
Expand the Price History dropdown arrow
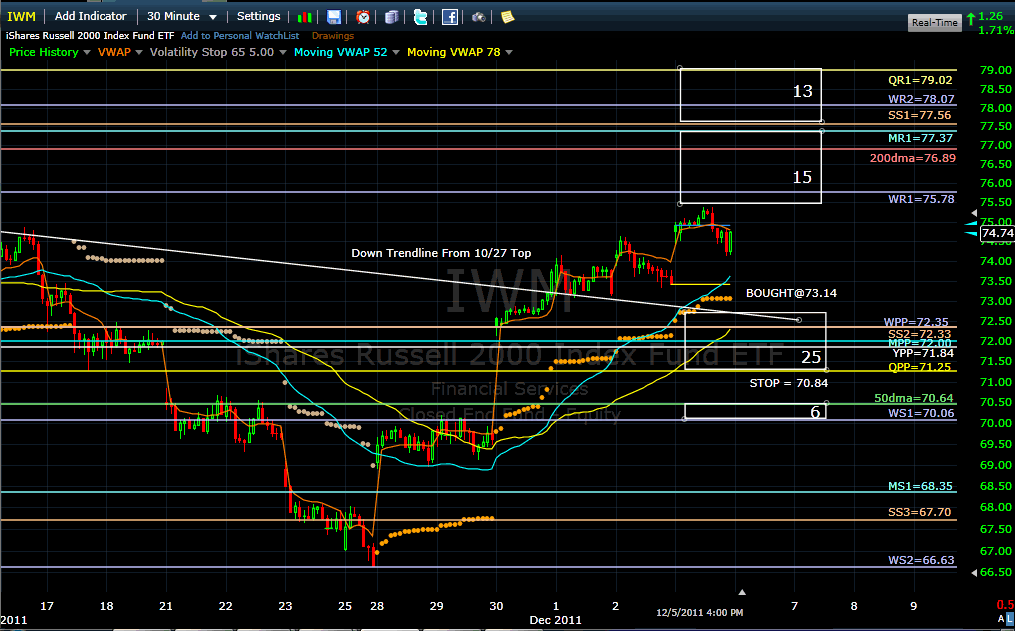pyautogui.click(x=87, y=52)
